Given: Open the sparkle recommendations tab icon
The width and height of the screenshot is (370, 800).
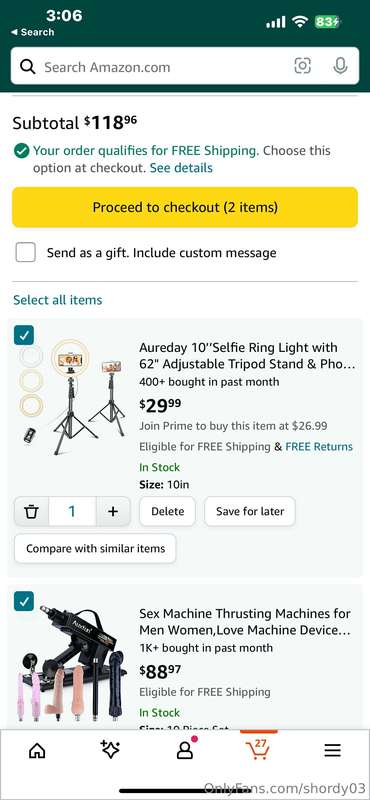Looking at the screenshot, I should (110, 749).
